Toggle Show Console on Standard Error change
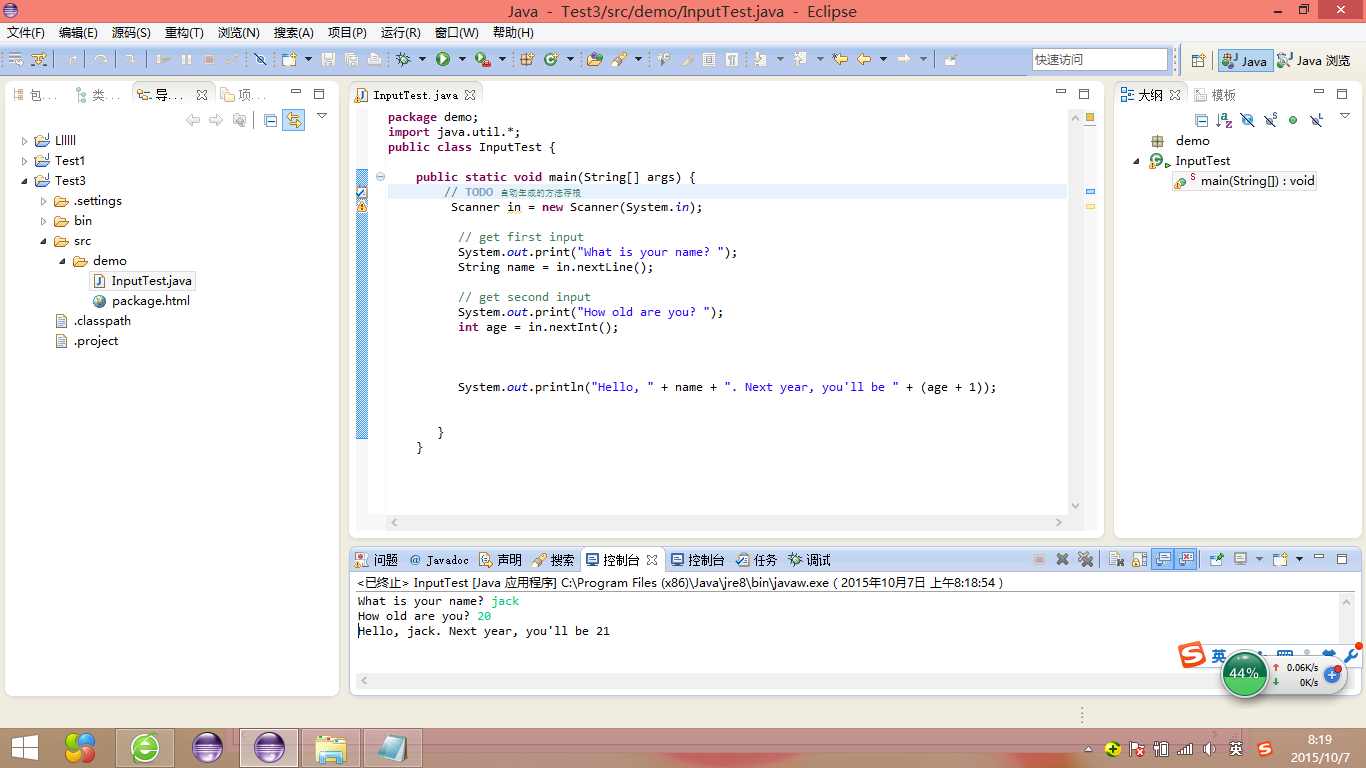The width and height of the screenshot is (1366, 768). point(1186,559)
